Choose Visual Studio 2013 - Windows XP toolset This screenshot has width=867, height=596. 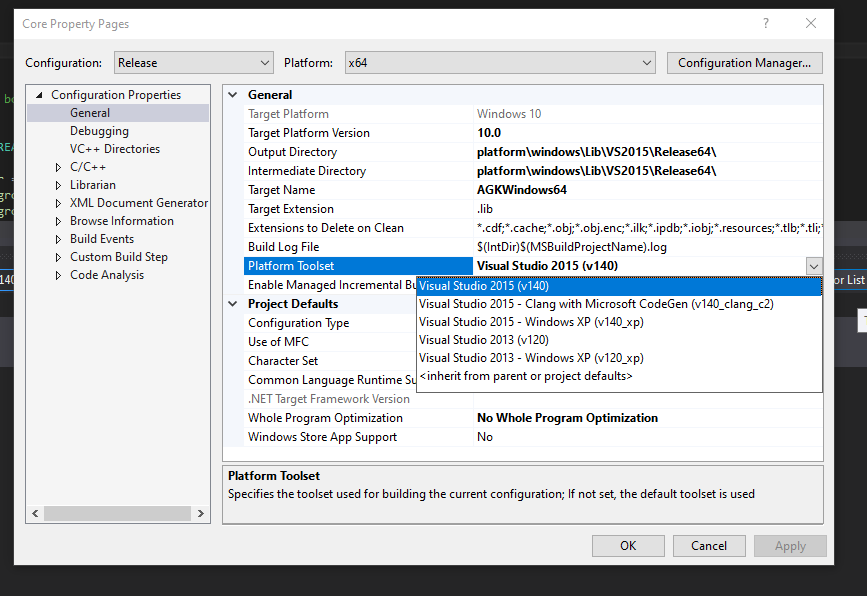(619, 358)
